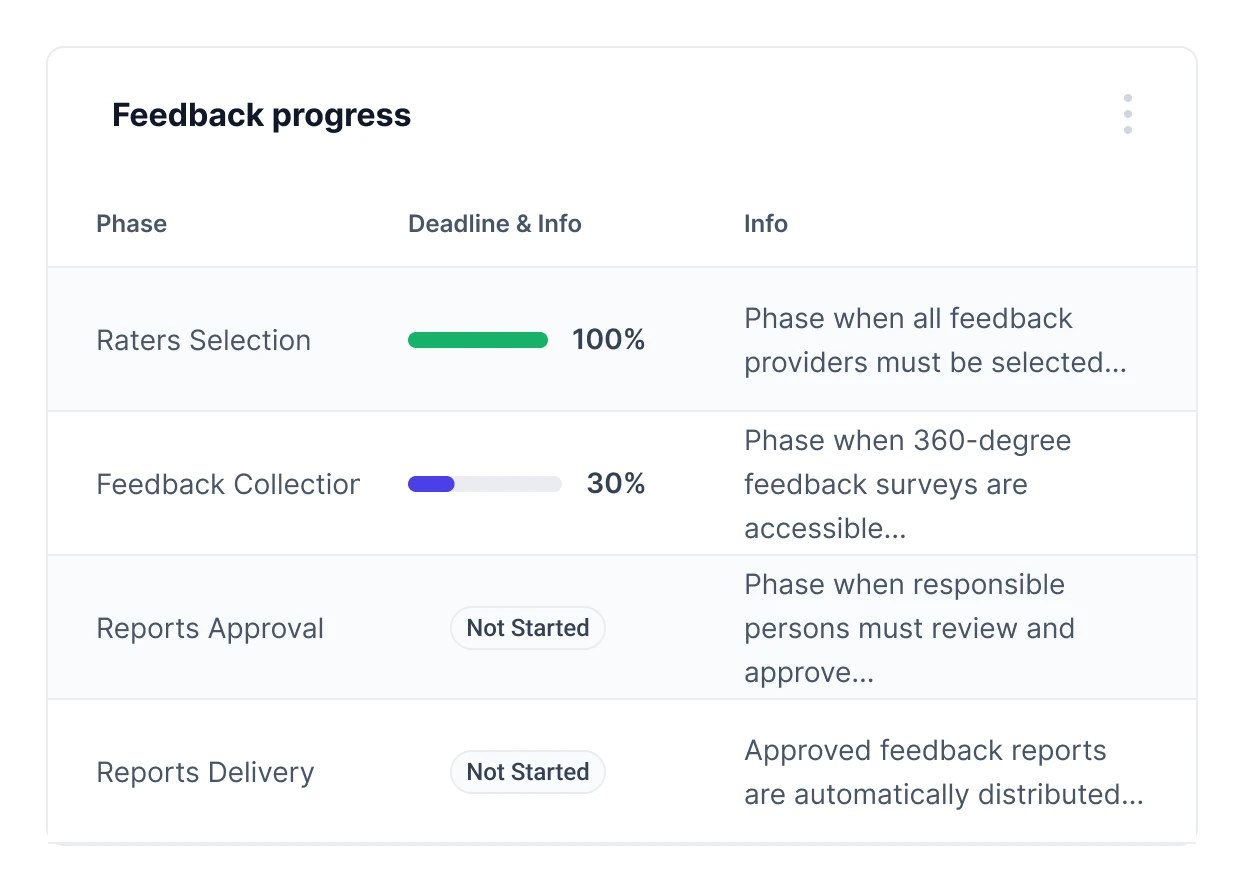Image resolution: width=1244 pixels, height=892 pixels.
Task: Click the Feedback progress card title
Action: [x=261, y=116]
